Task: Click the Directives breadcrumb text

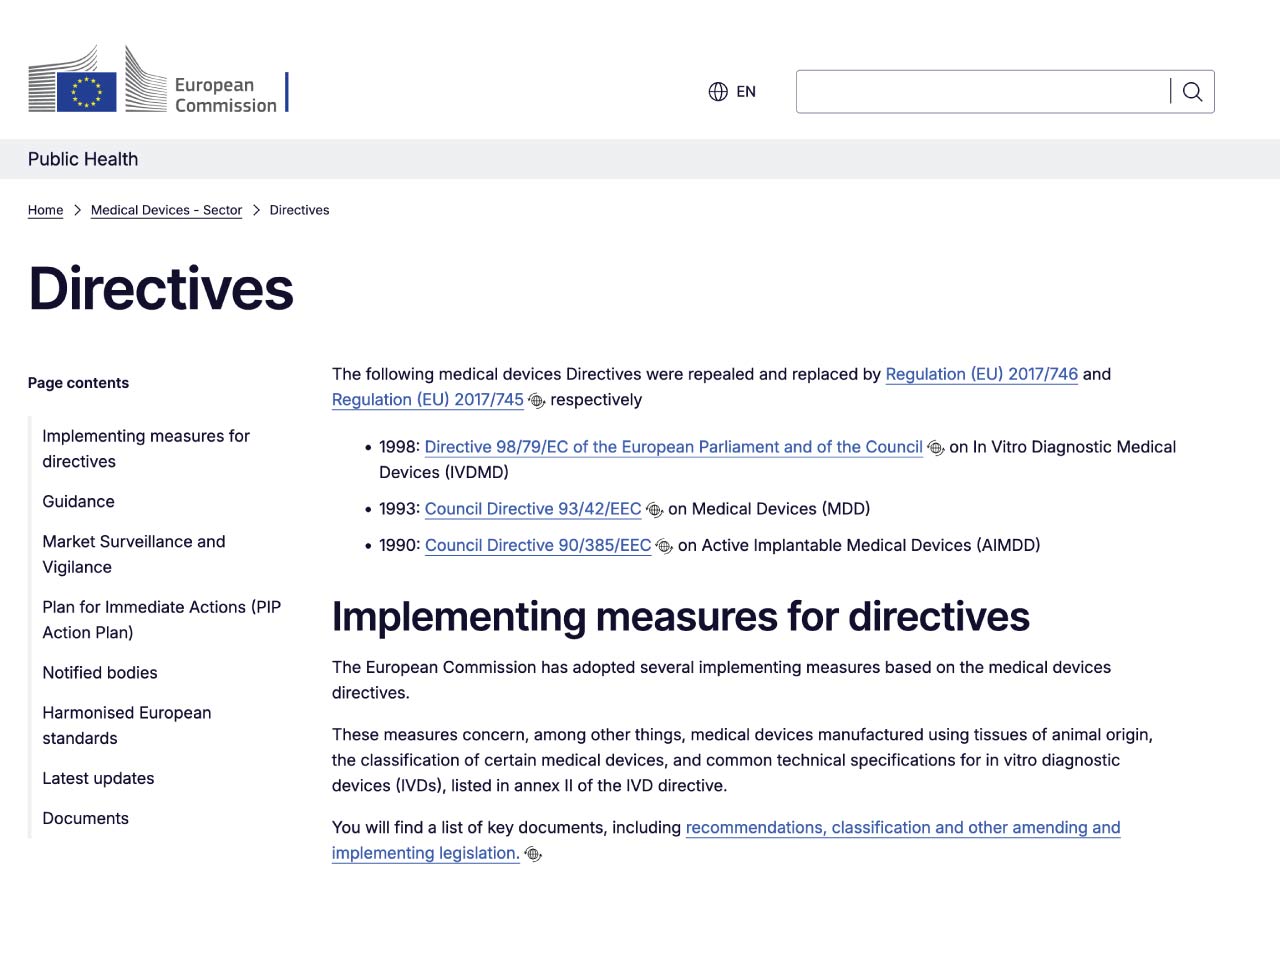Action: point(299,210)
